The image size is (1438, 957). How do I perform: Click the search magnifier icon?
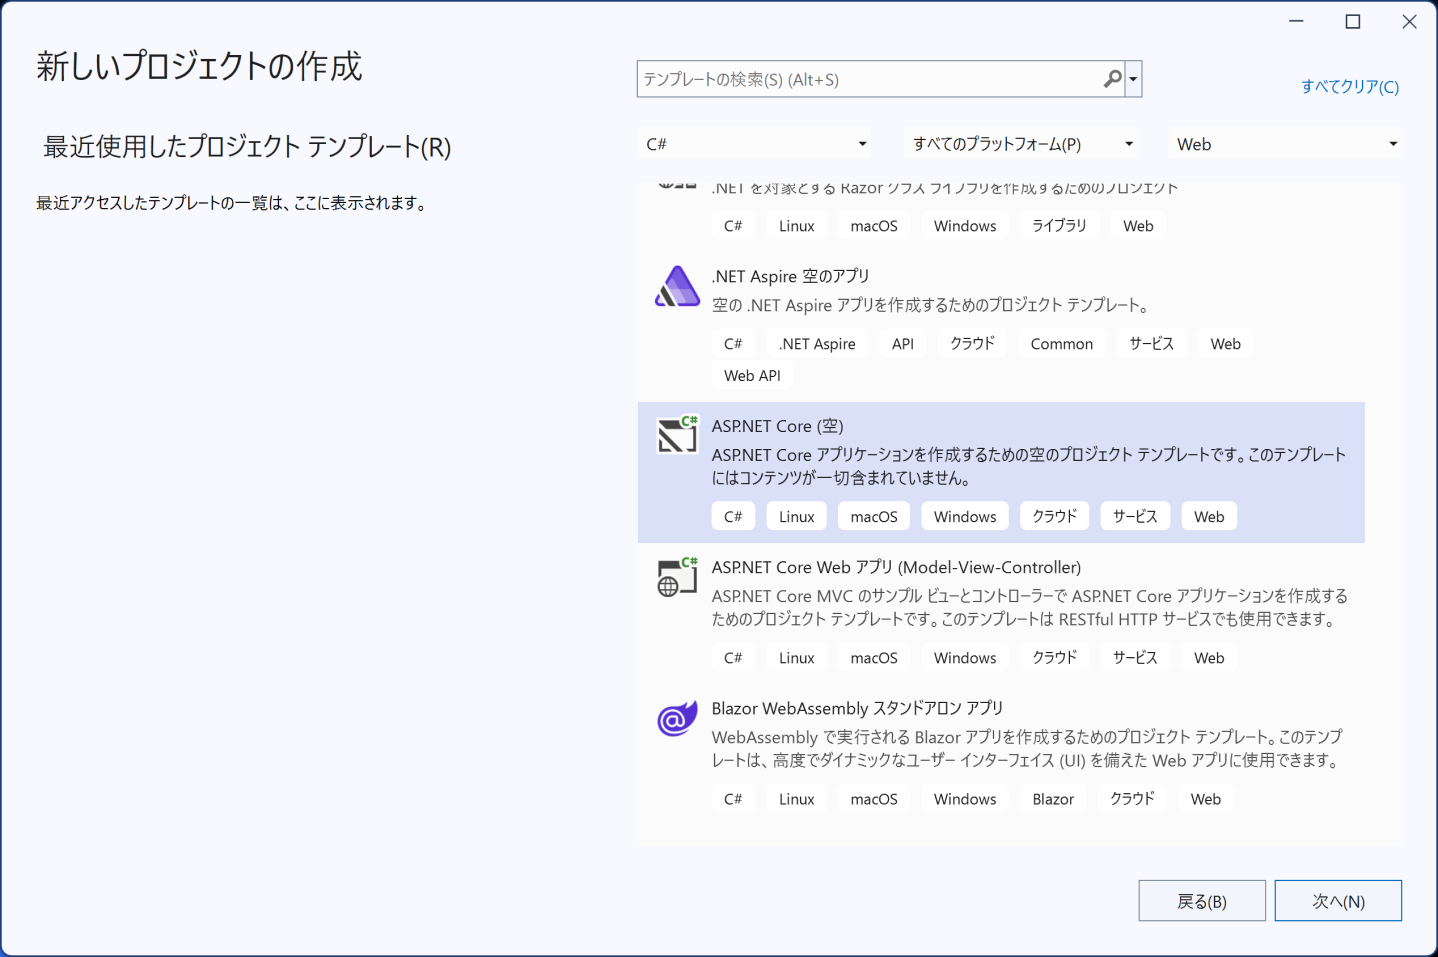[x=1112, y=79]
